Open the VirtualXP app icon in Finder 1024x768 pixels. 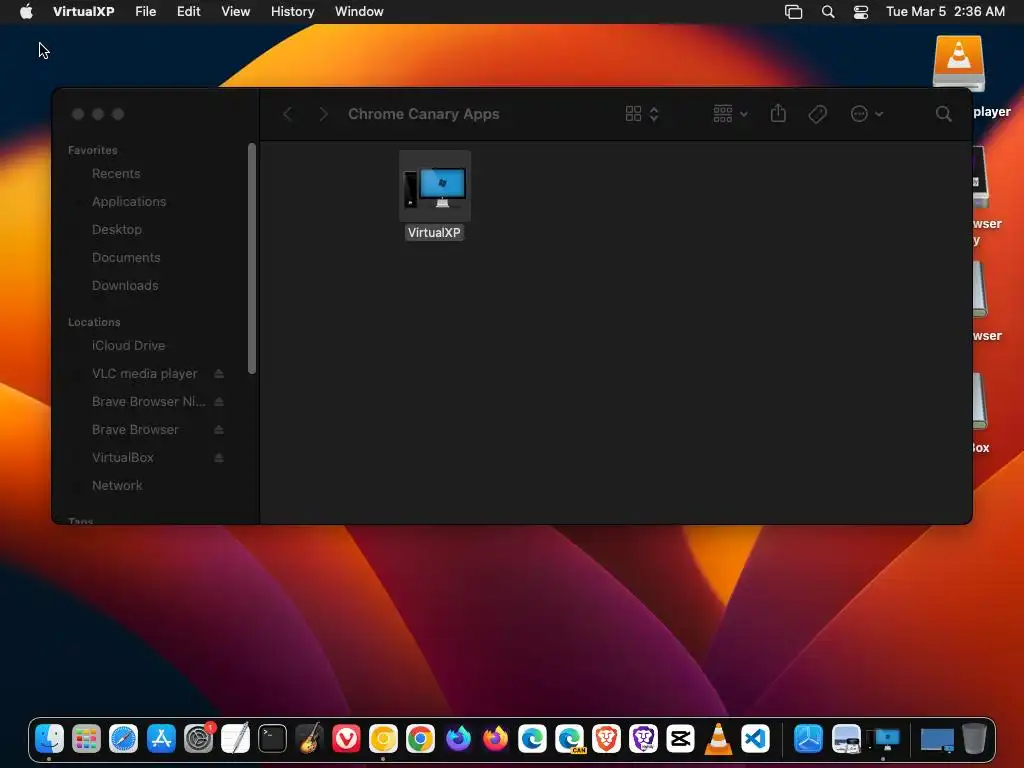tap(435, 186)
